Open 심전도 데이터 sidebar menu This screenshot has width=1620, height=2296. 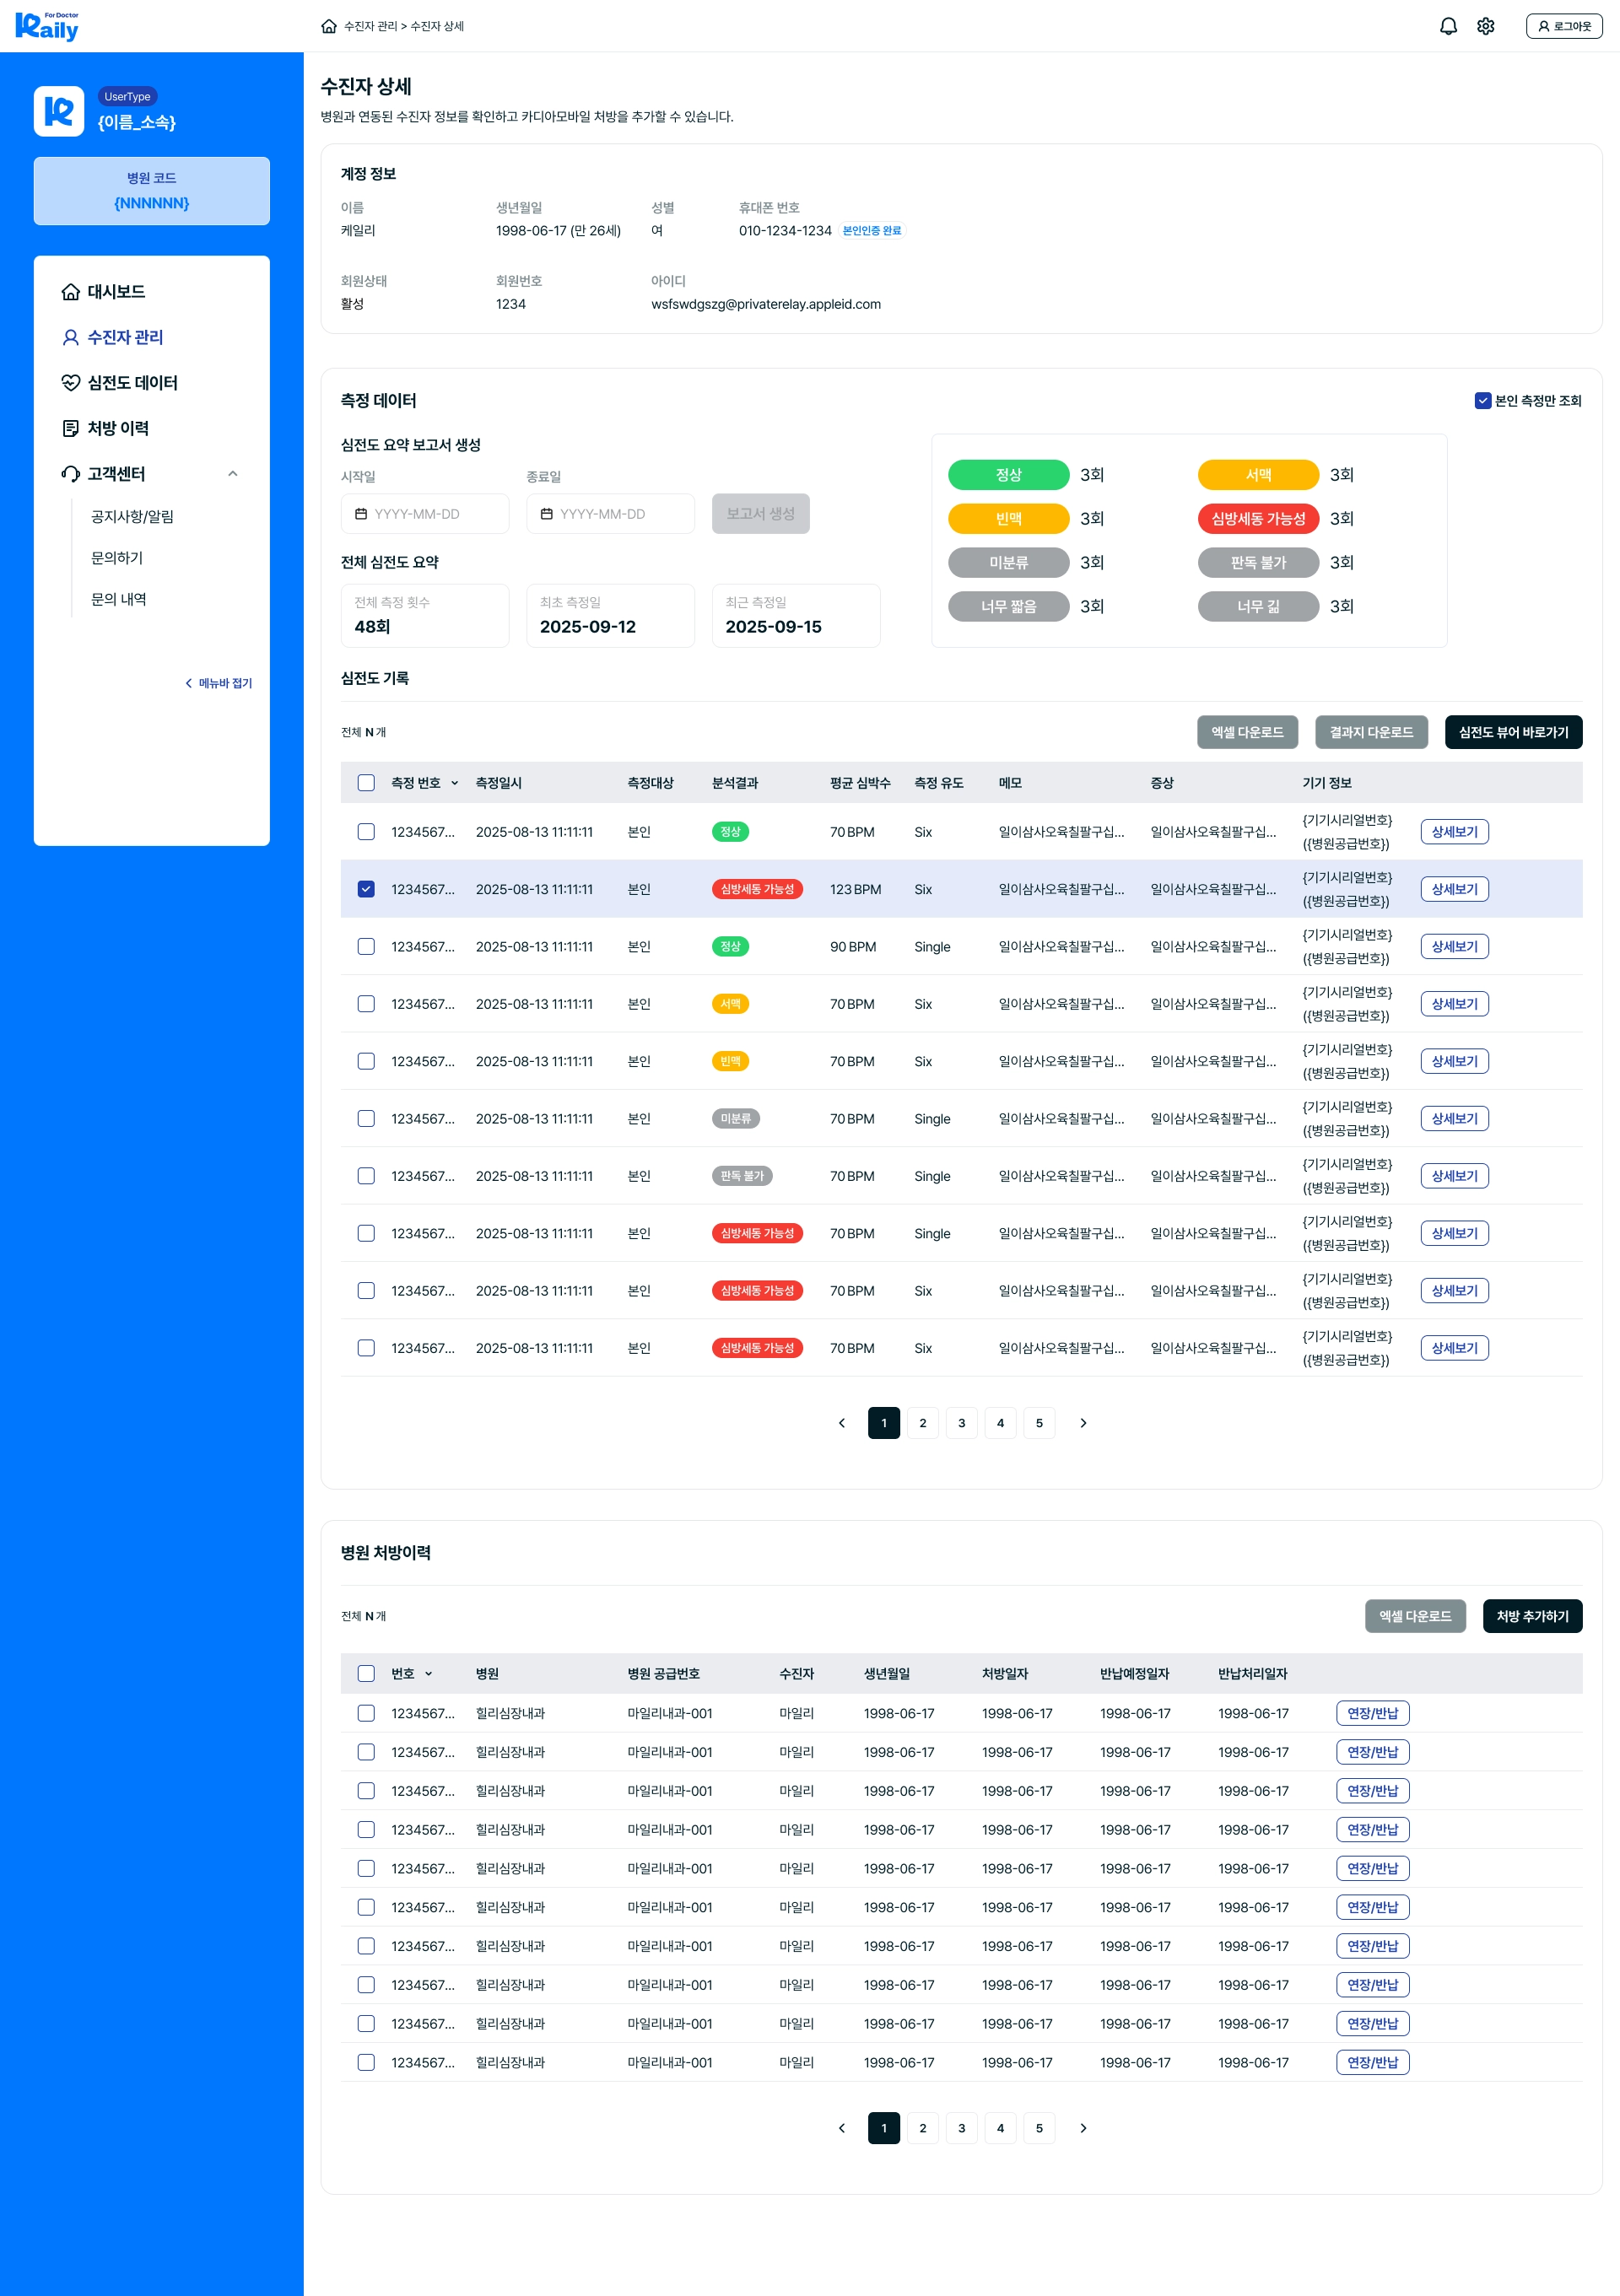(131, 382)
